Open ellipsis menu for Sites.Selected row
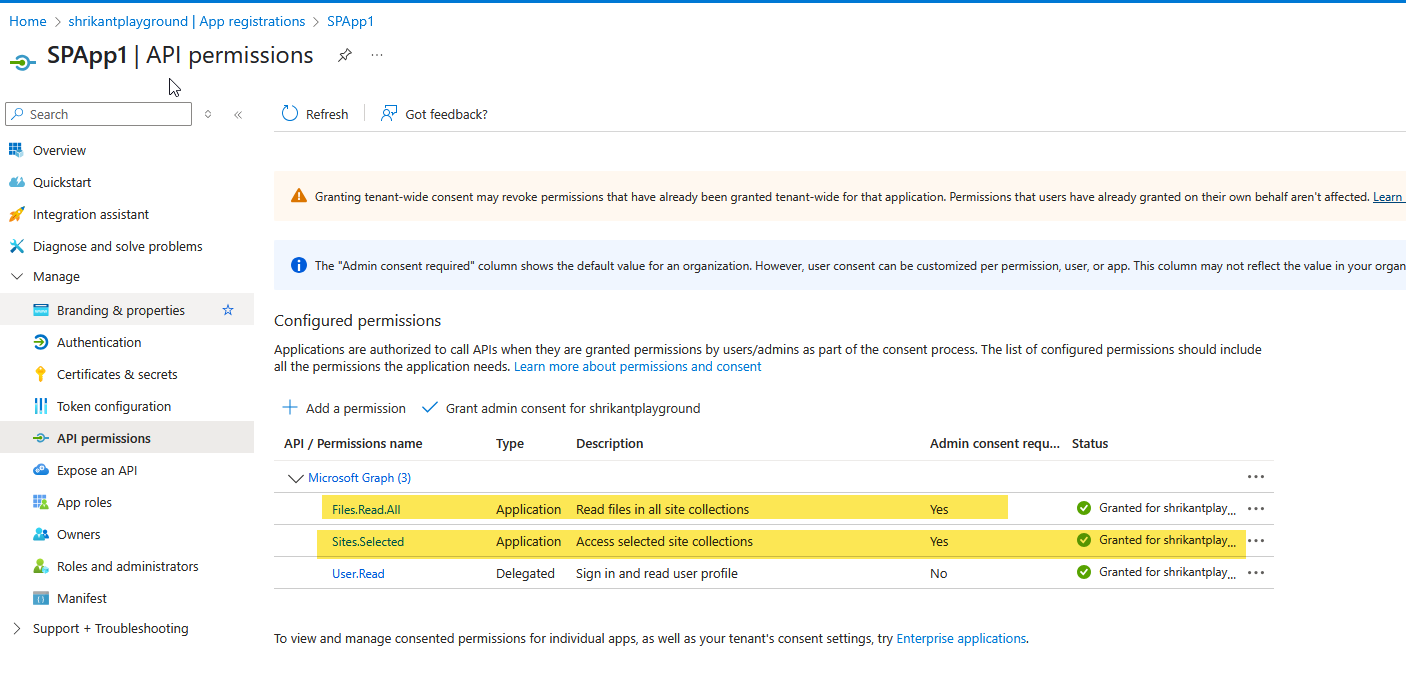 click(x=1256, y=541)
